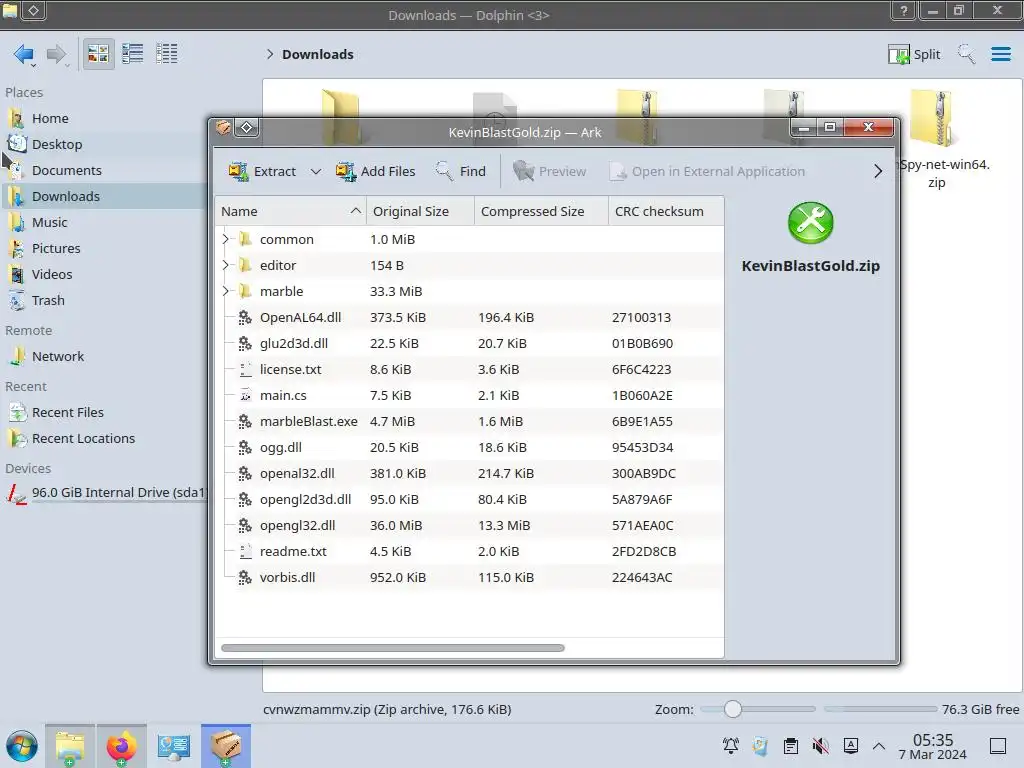Click 33.3 MiB size of marble
Viewport: 1024px width, 768px height.
396,291
